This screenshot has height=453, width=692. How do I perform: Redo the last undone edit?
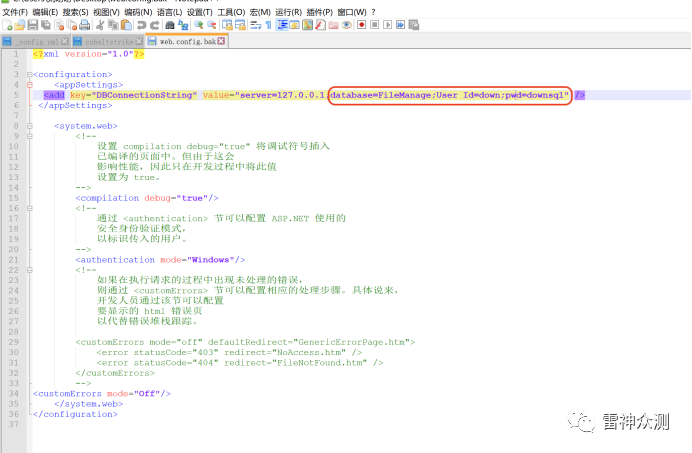tap(154, 25)
